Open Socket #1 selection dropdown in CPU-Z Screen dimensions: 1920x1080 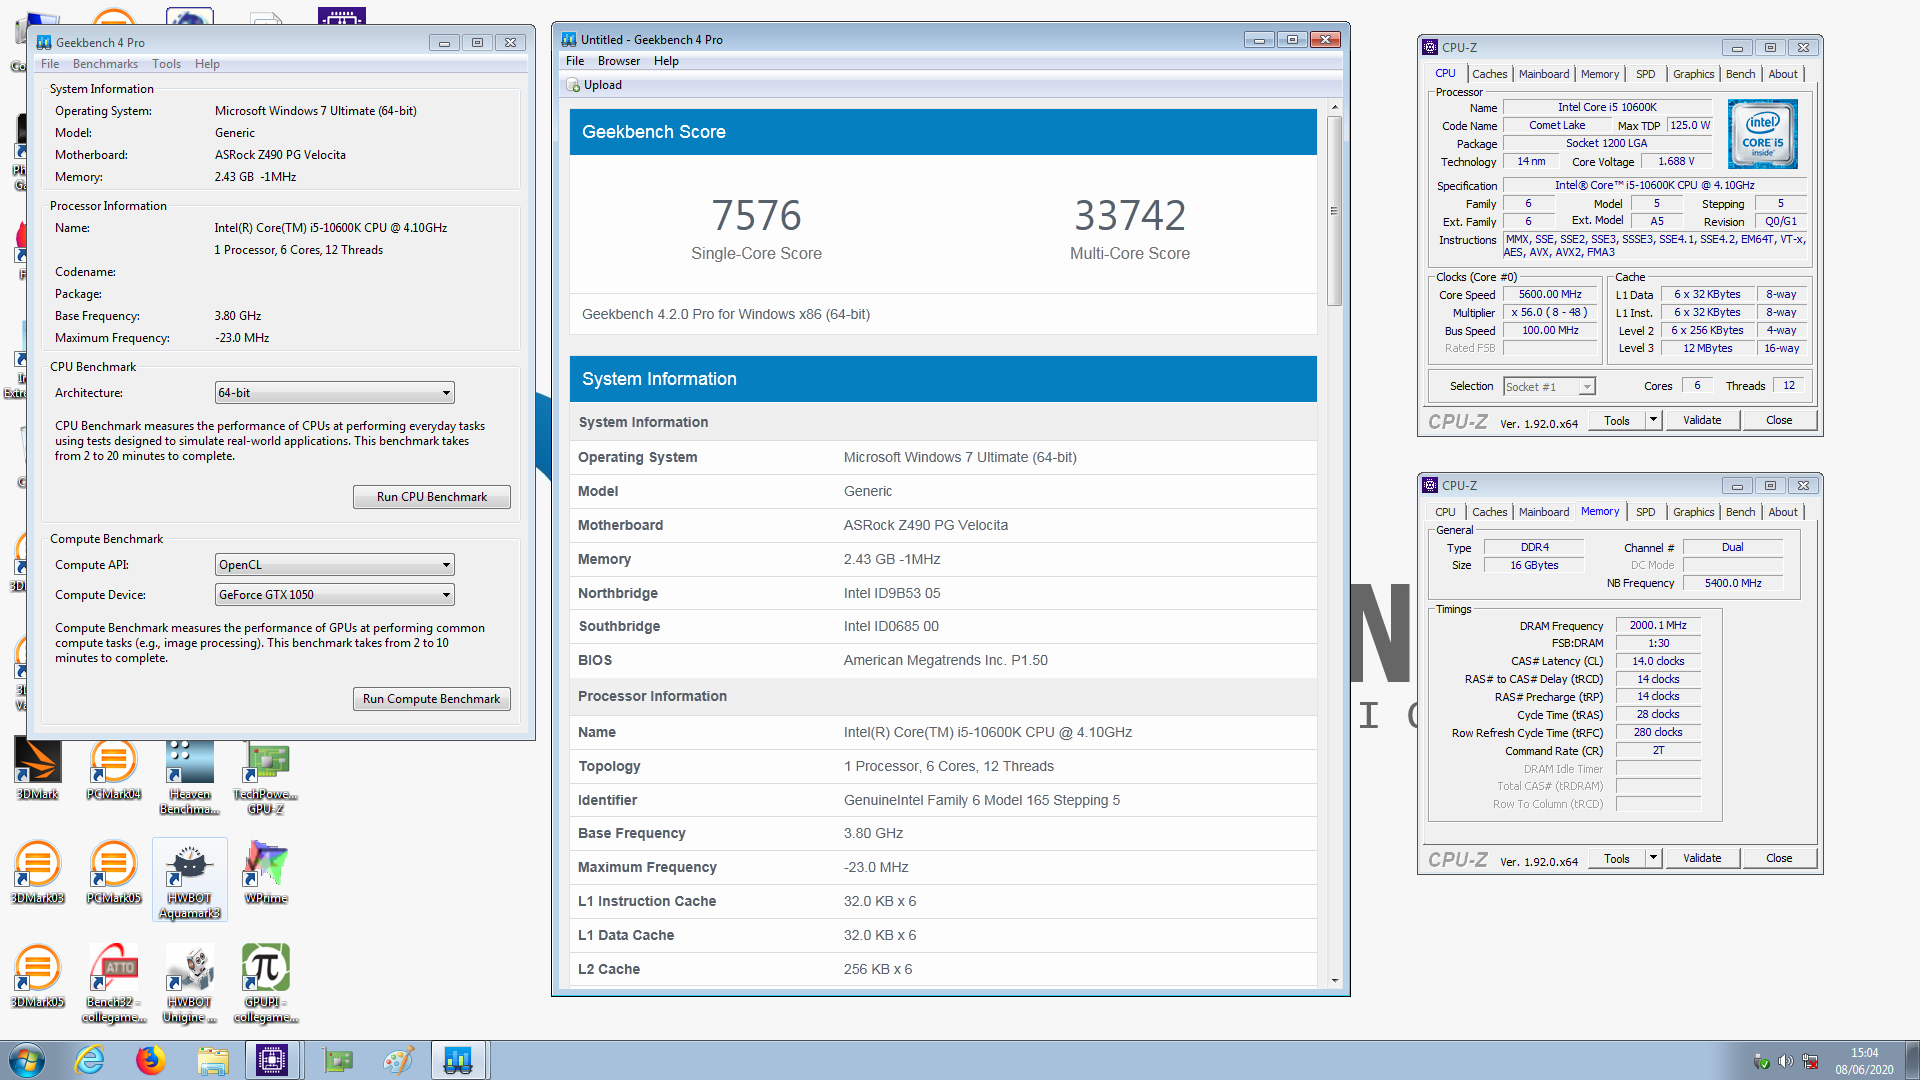pyautogui.click(x=1549, y=387)
